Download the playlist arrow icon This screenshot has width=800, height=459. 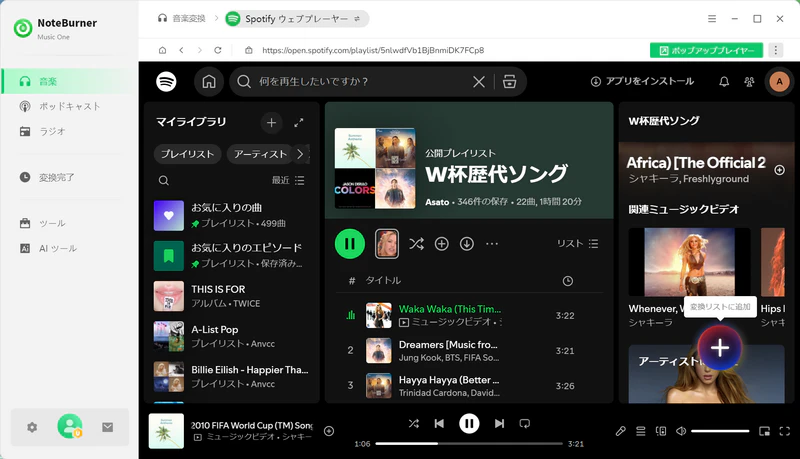[467, 244]
